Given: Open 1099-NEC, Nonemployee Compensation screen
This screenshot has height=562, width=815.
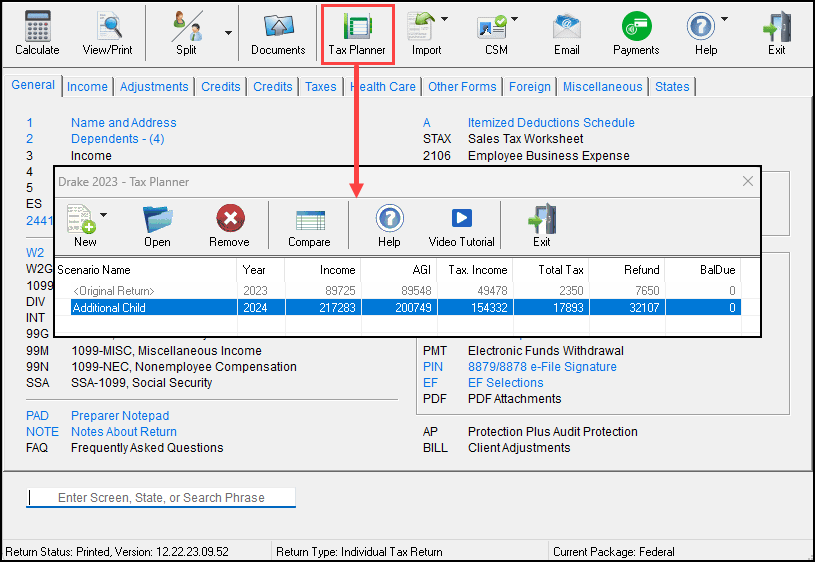Looking at the screenshot, I should [x=184, y=367].
